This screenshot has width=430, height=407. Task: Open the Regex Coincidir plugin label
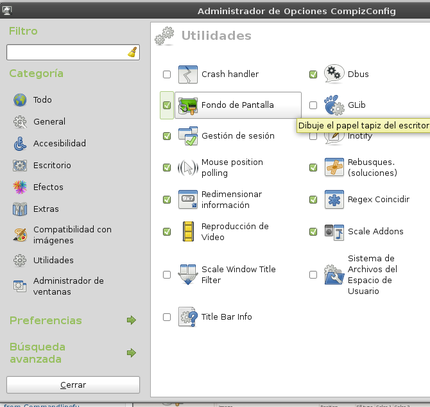point(378,199)
